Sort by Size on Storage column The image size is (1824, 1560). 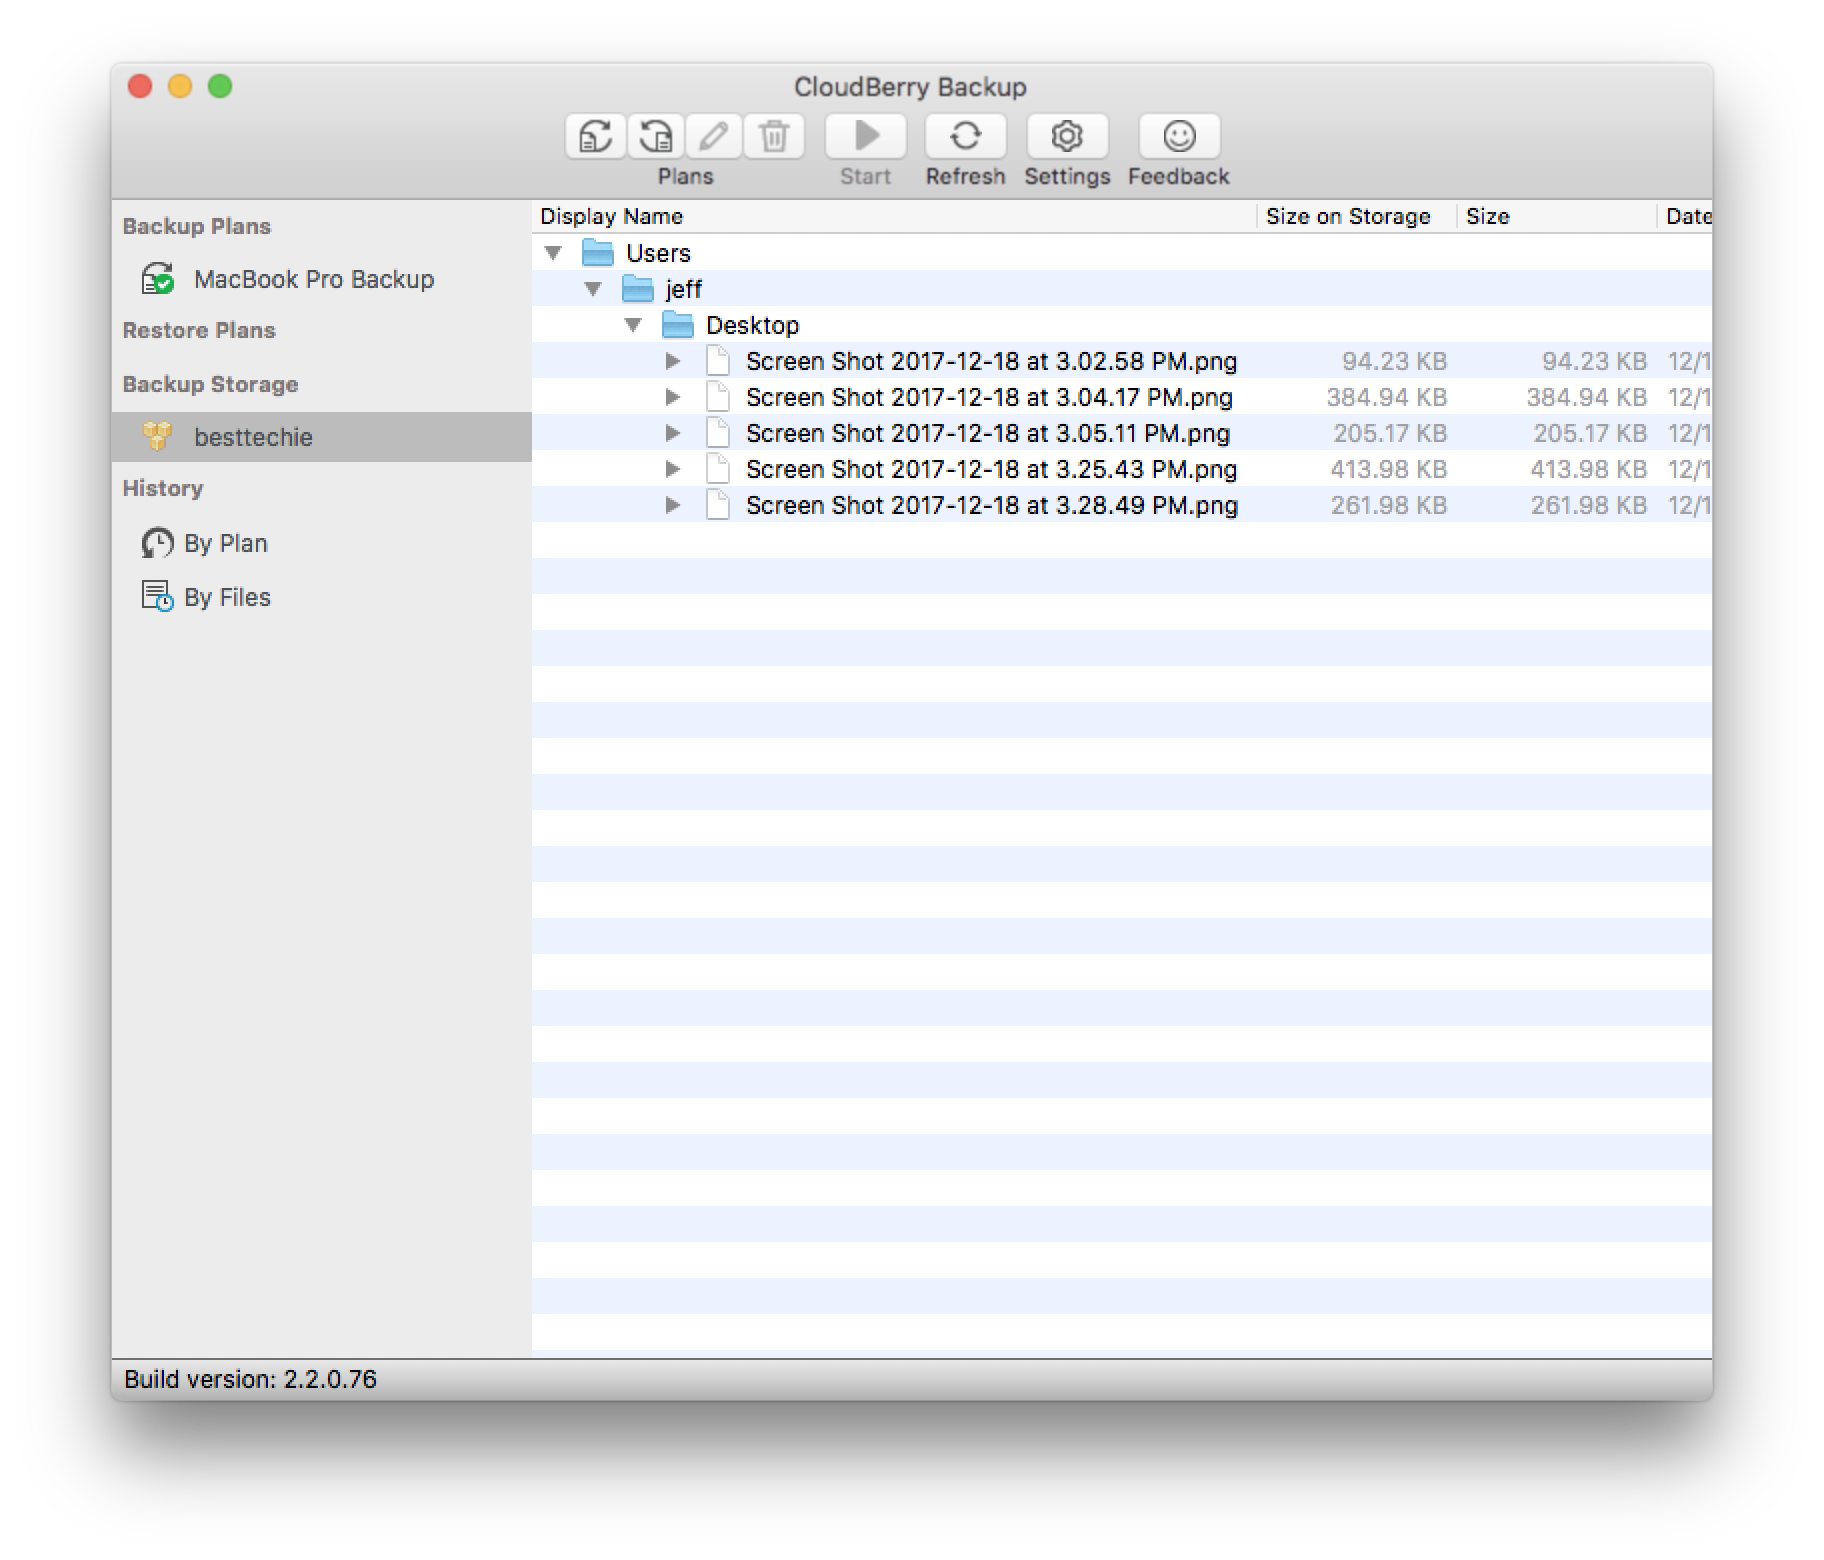click(x=1347, y=216)
